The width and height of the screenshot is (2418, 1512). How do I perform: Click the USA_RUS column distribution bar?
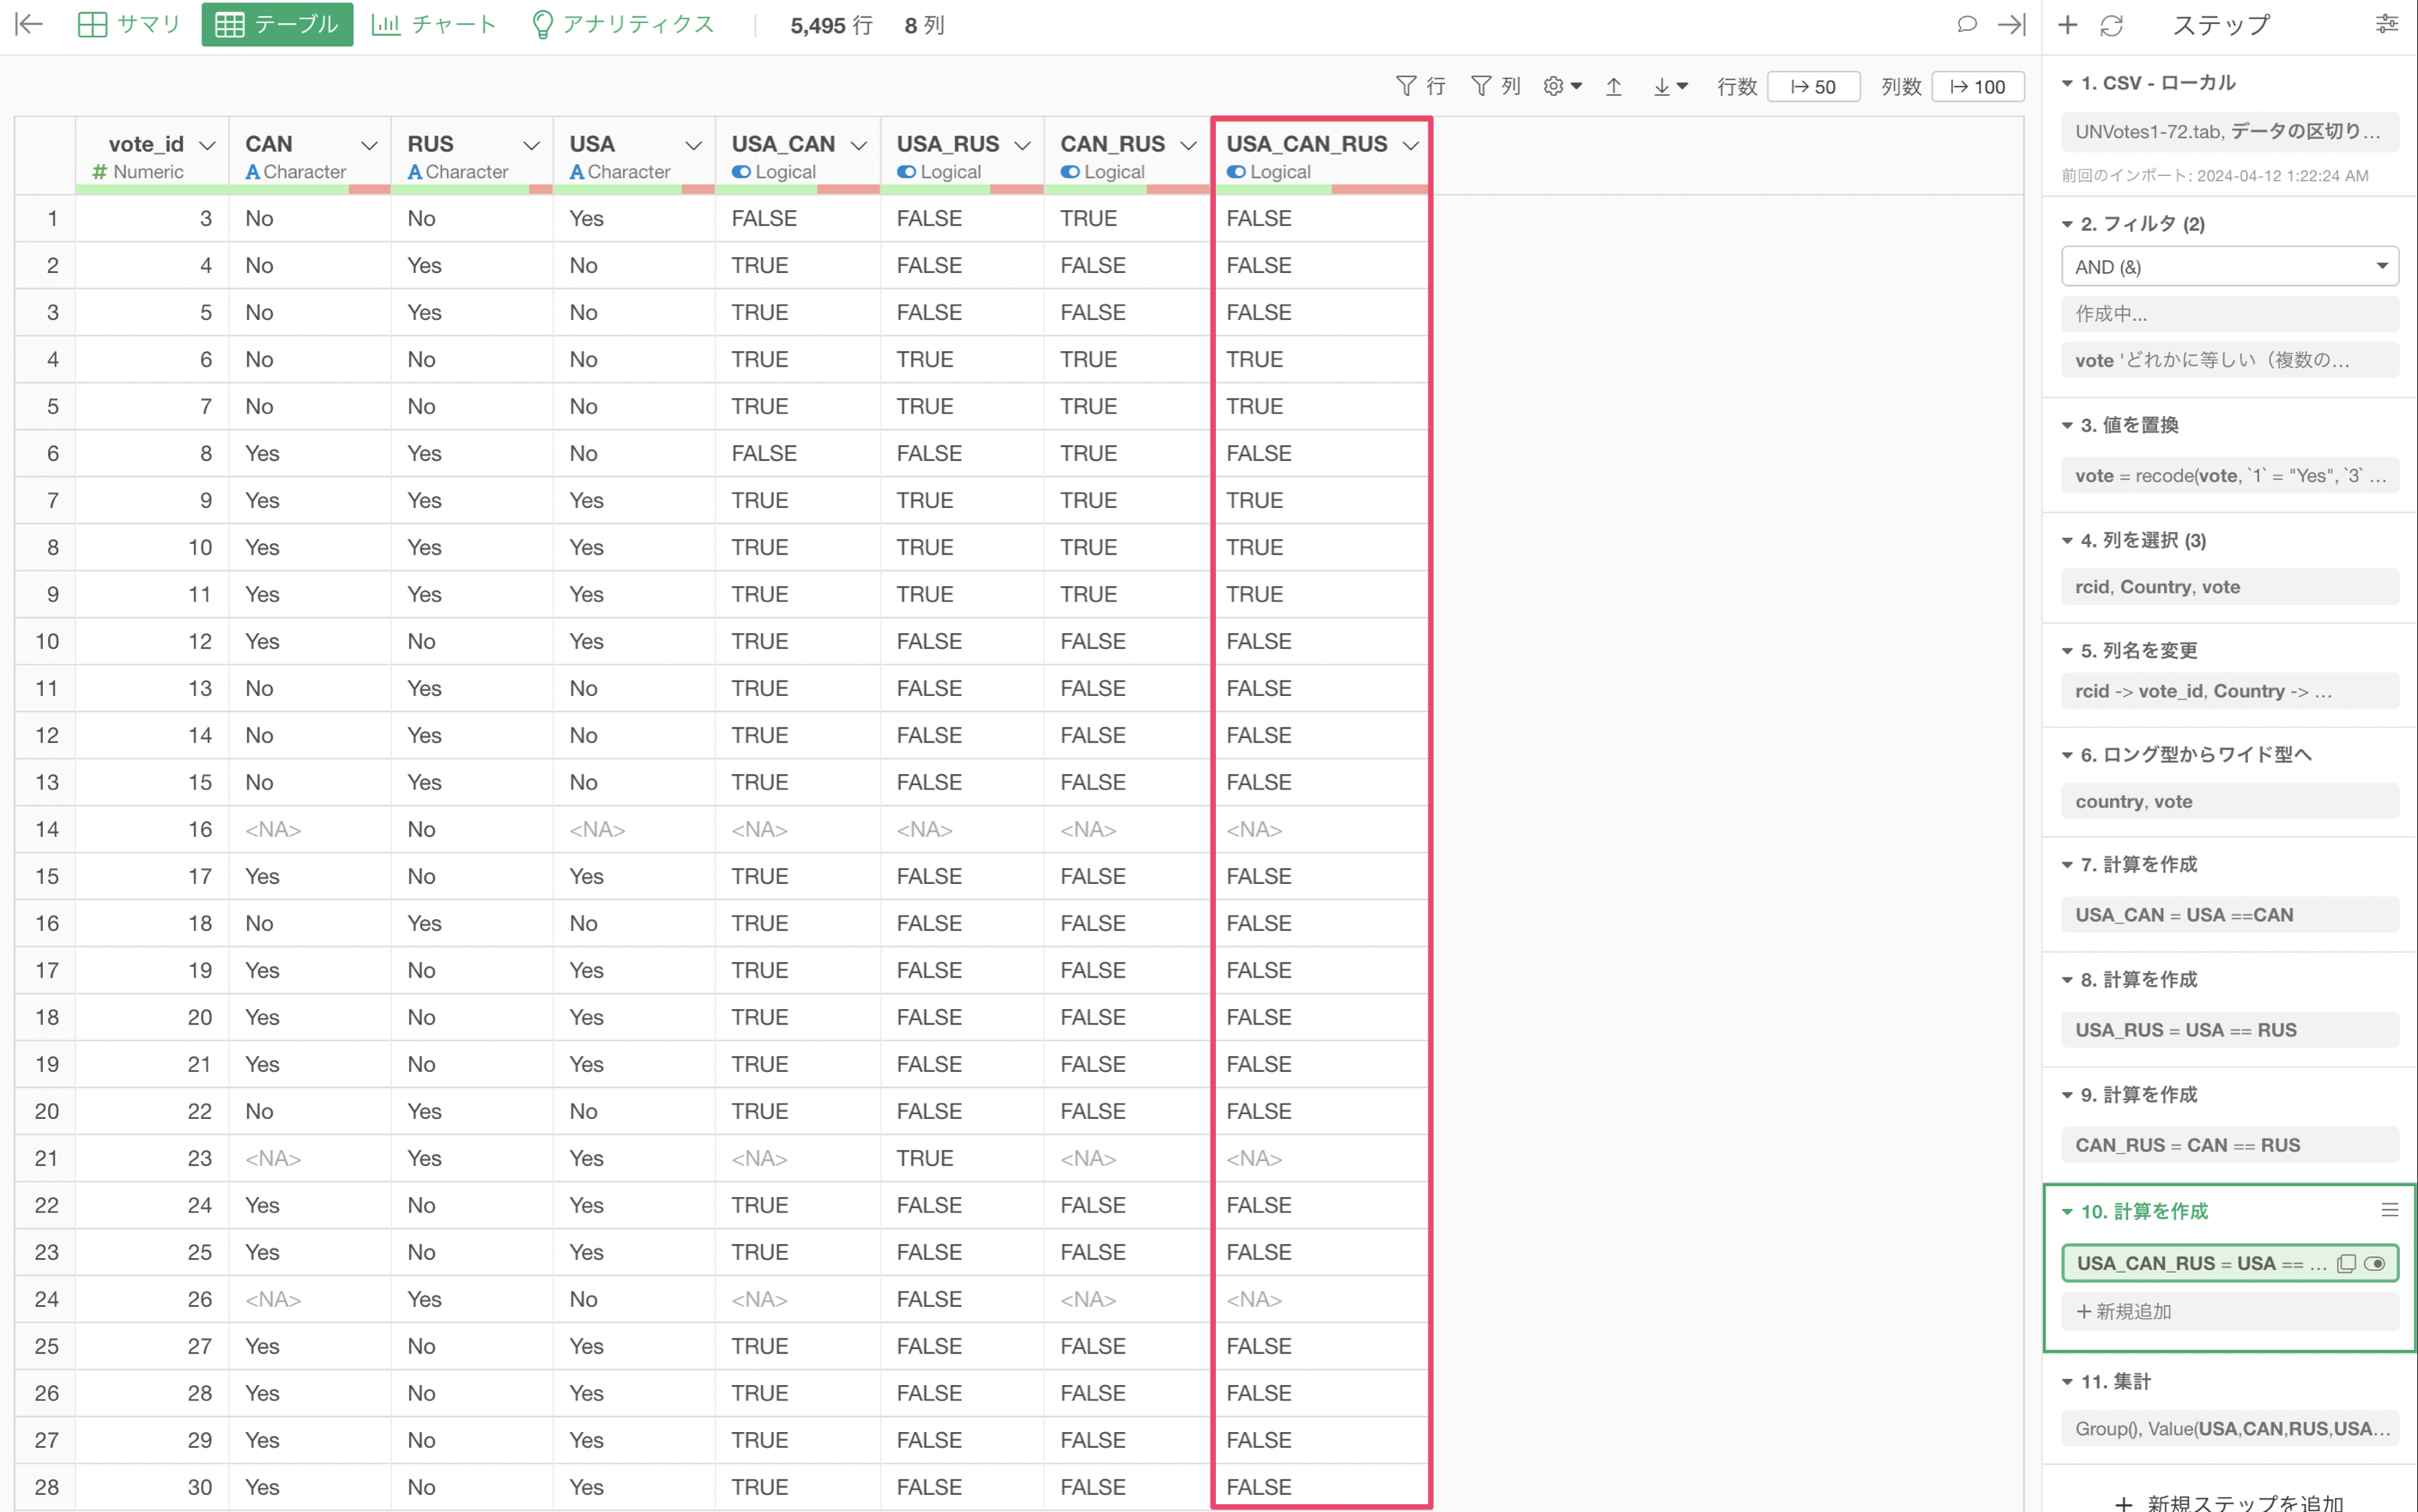(x=962, y=190)
